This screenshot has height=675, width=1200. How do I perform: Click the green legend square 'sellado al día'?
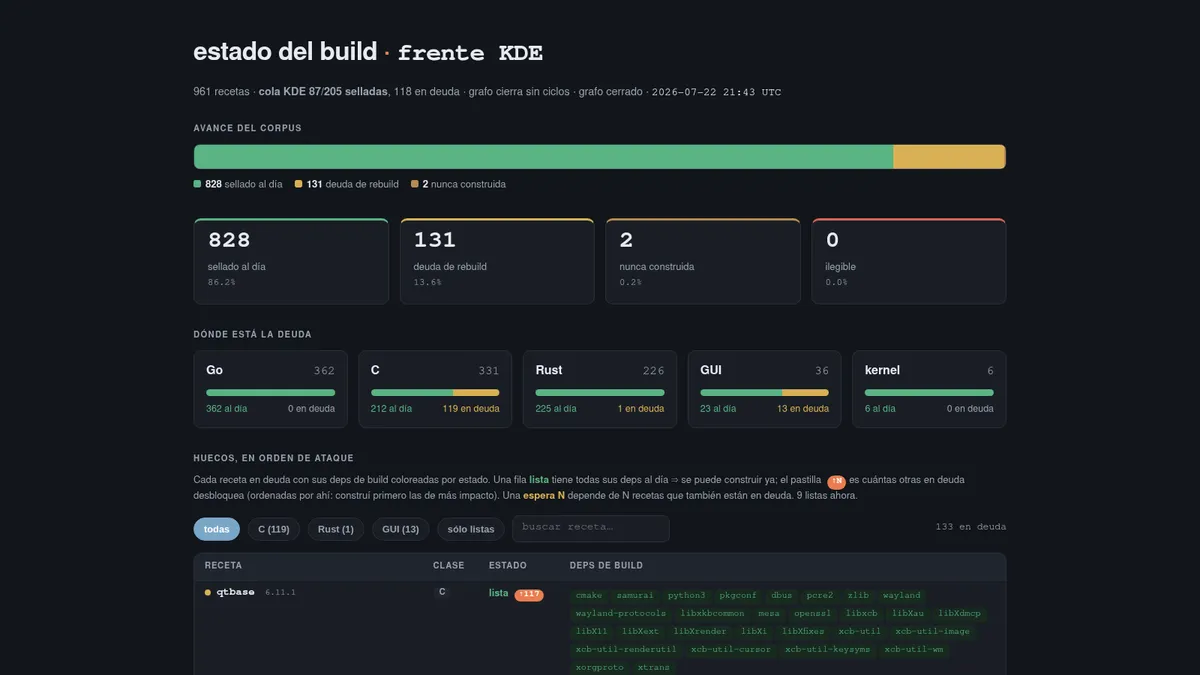tap(198, 184)
